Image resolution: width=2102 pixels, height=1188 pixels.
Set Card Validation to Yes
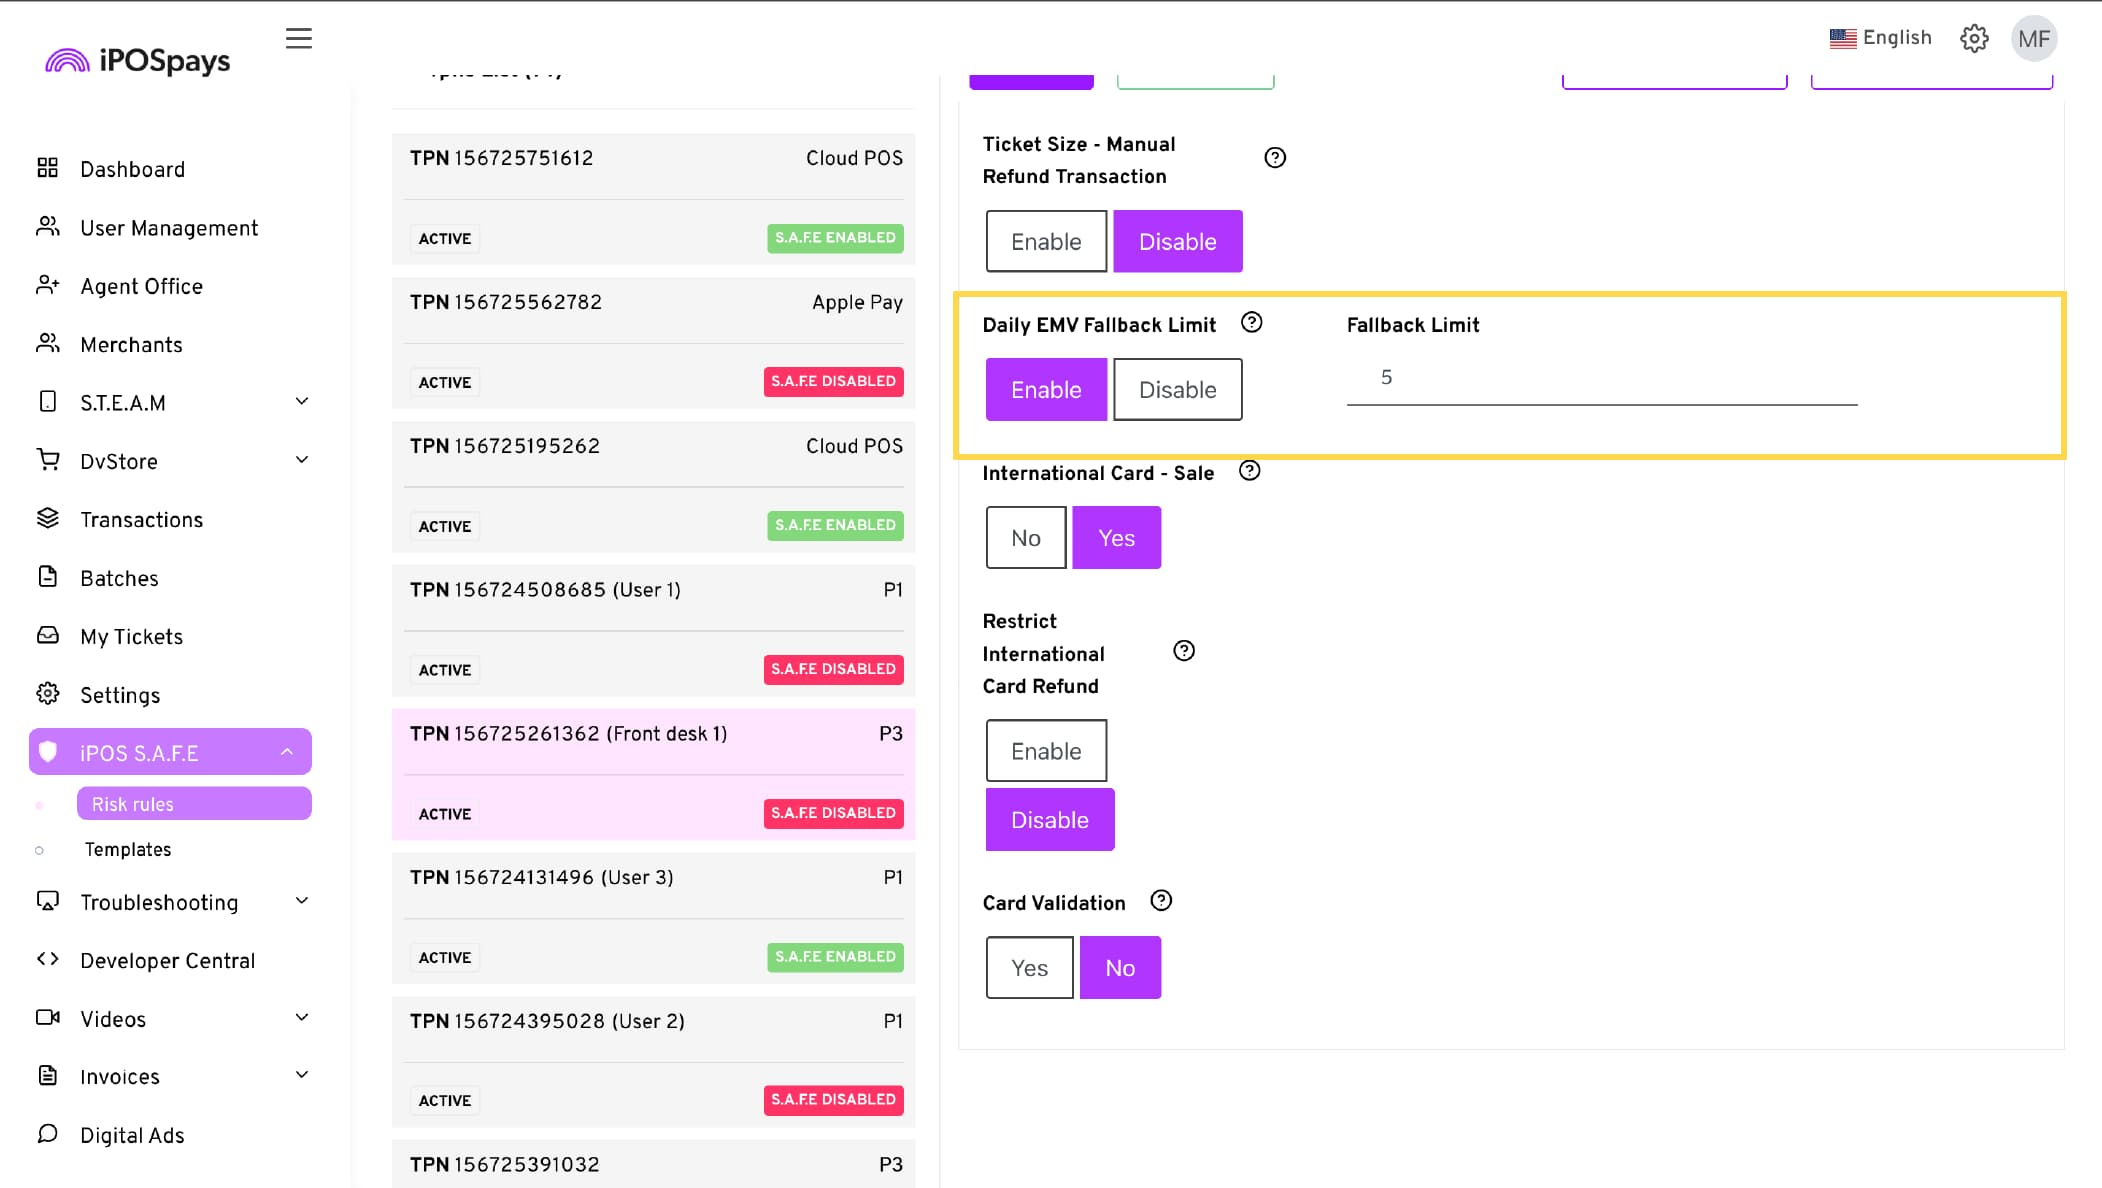(x=1029, y=968)
